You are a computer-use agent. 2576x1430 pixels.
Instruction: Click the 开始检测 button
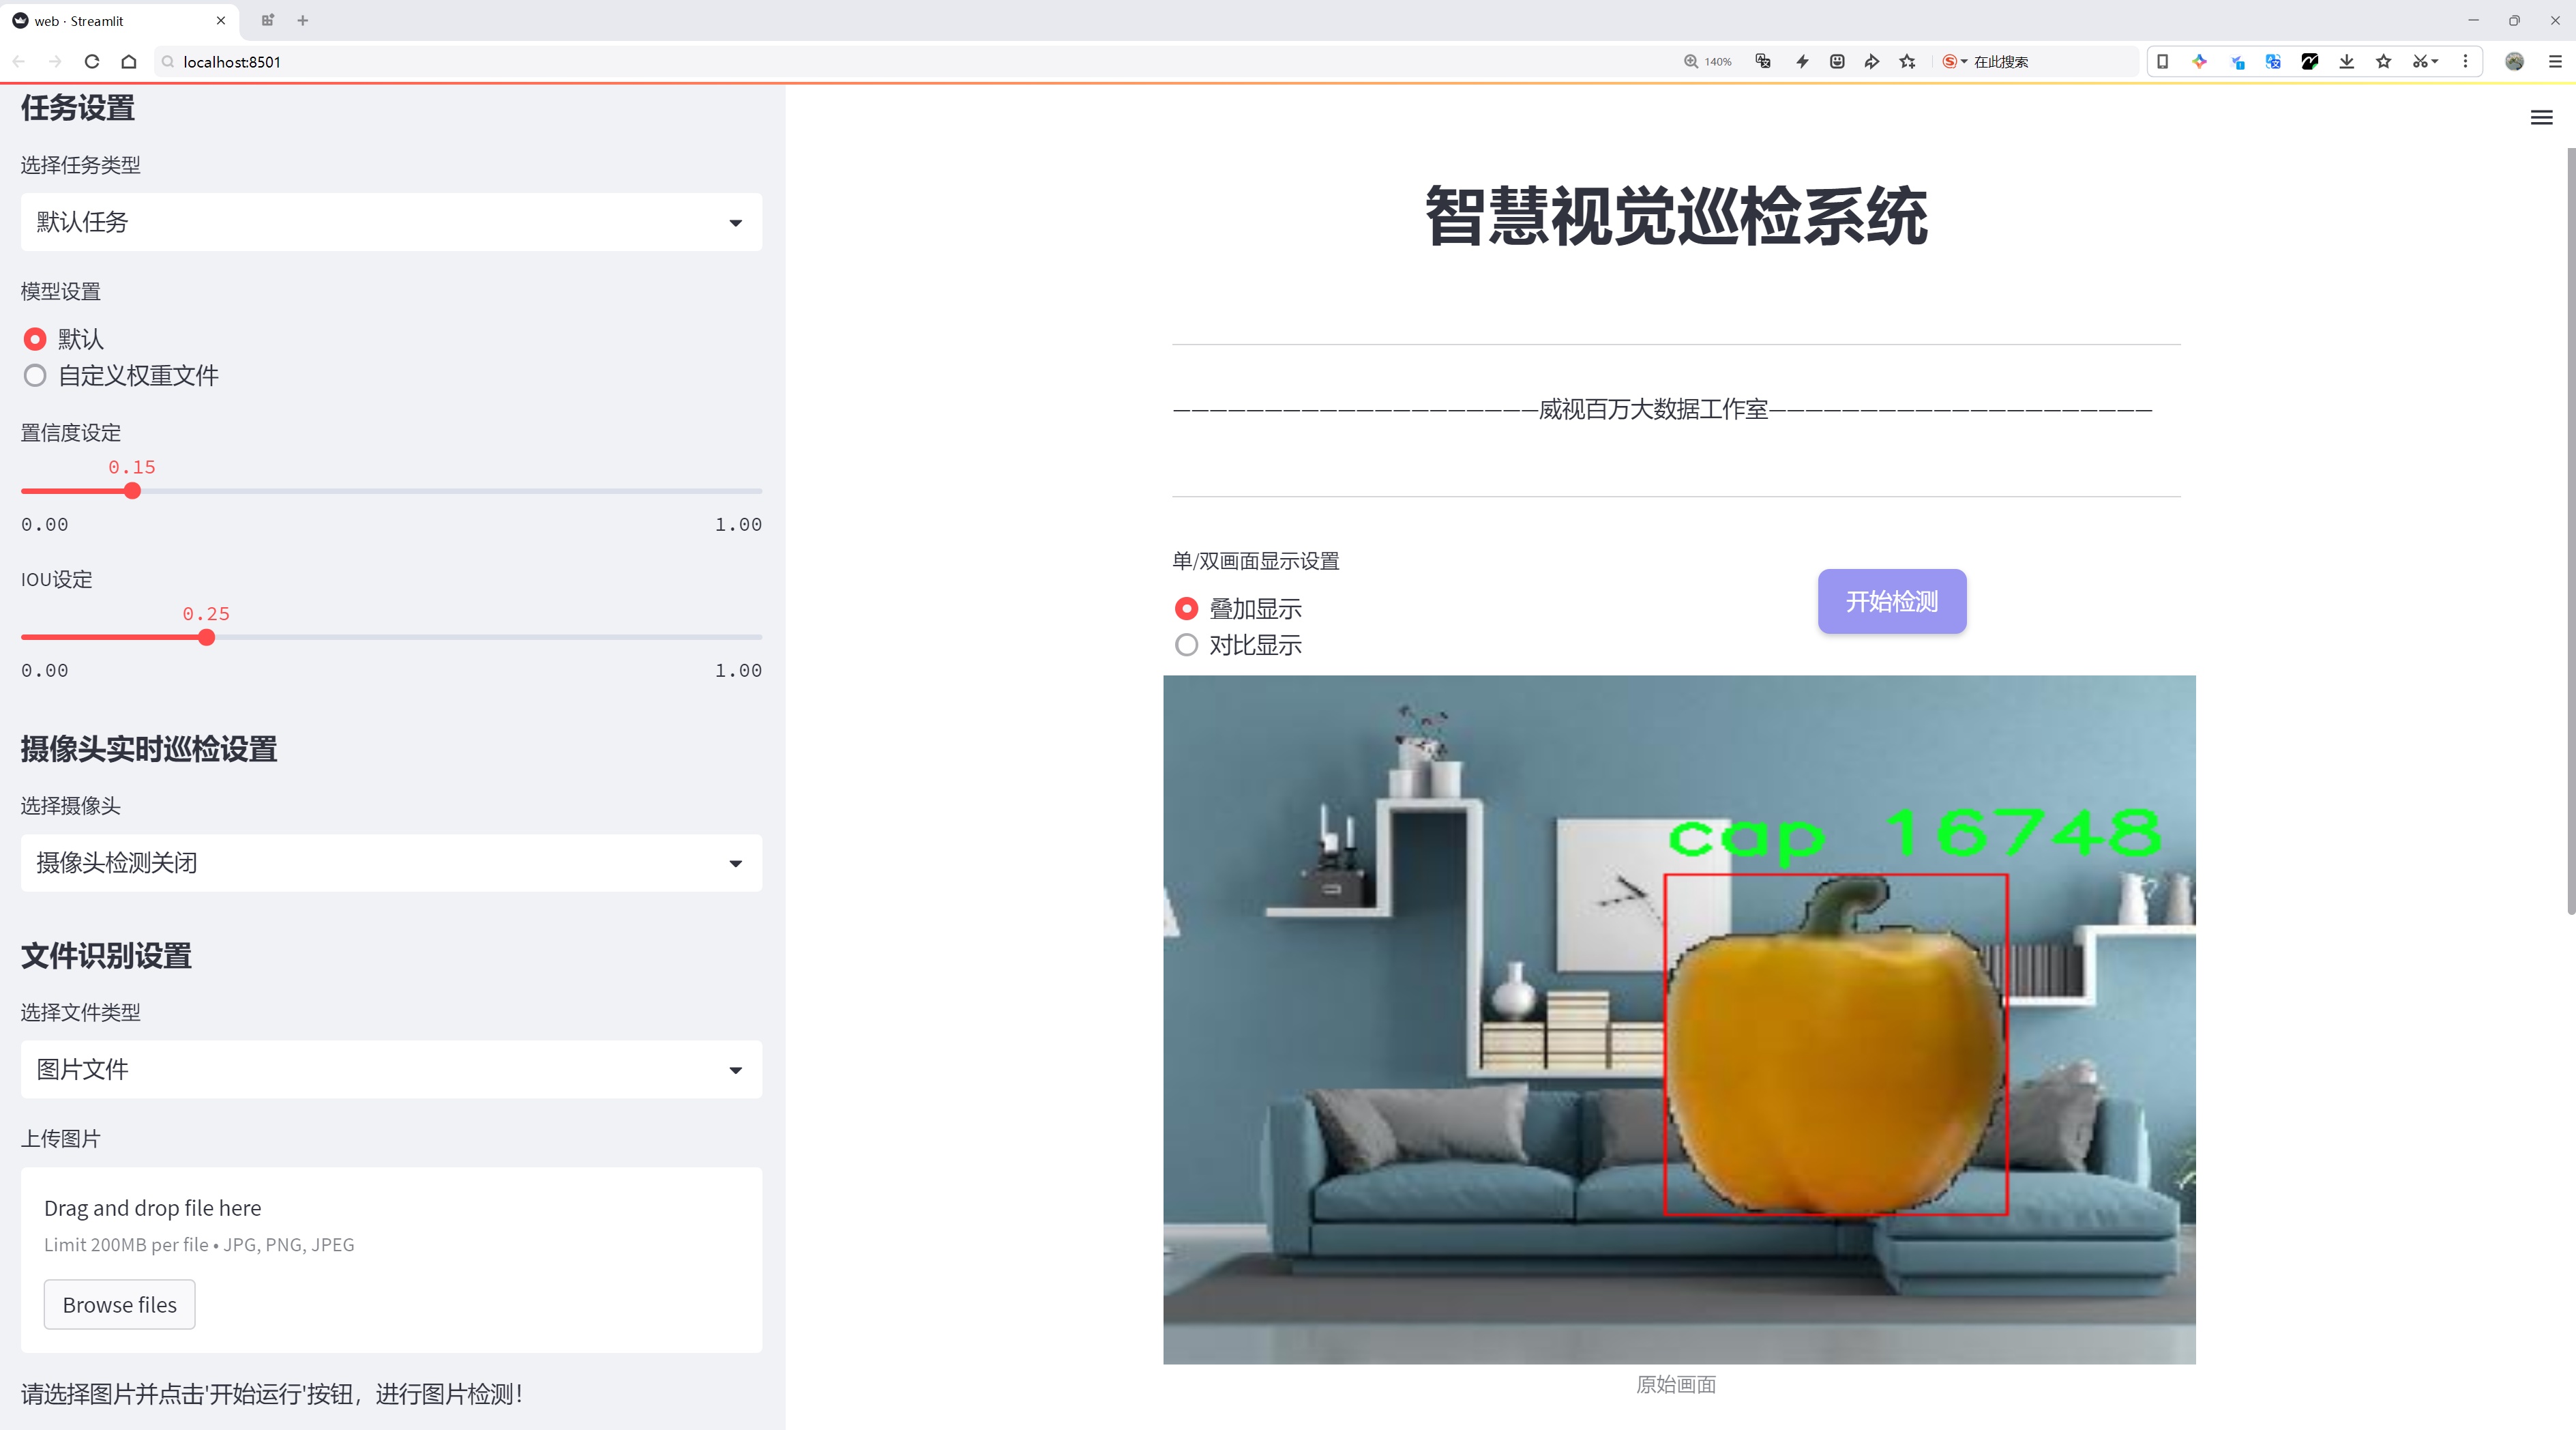click(x=1891, y=601)
